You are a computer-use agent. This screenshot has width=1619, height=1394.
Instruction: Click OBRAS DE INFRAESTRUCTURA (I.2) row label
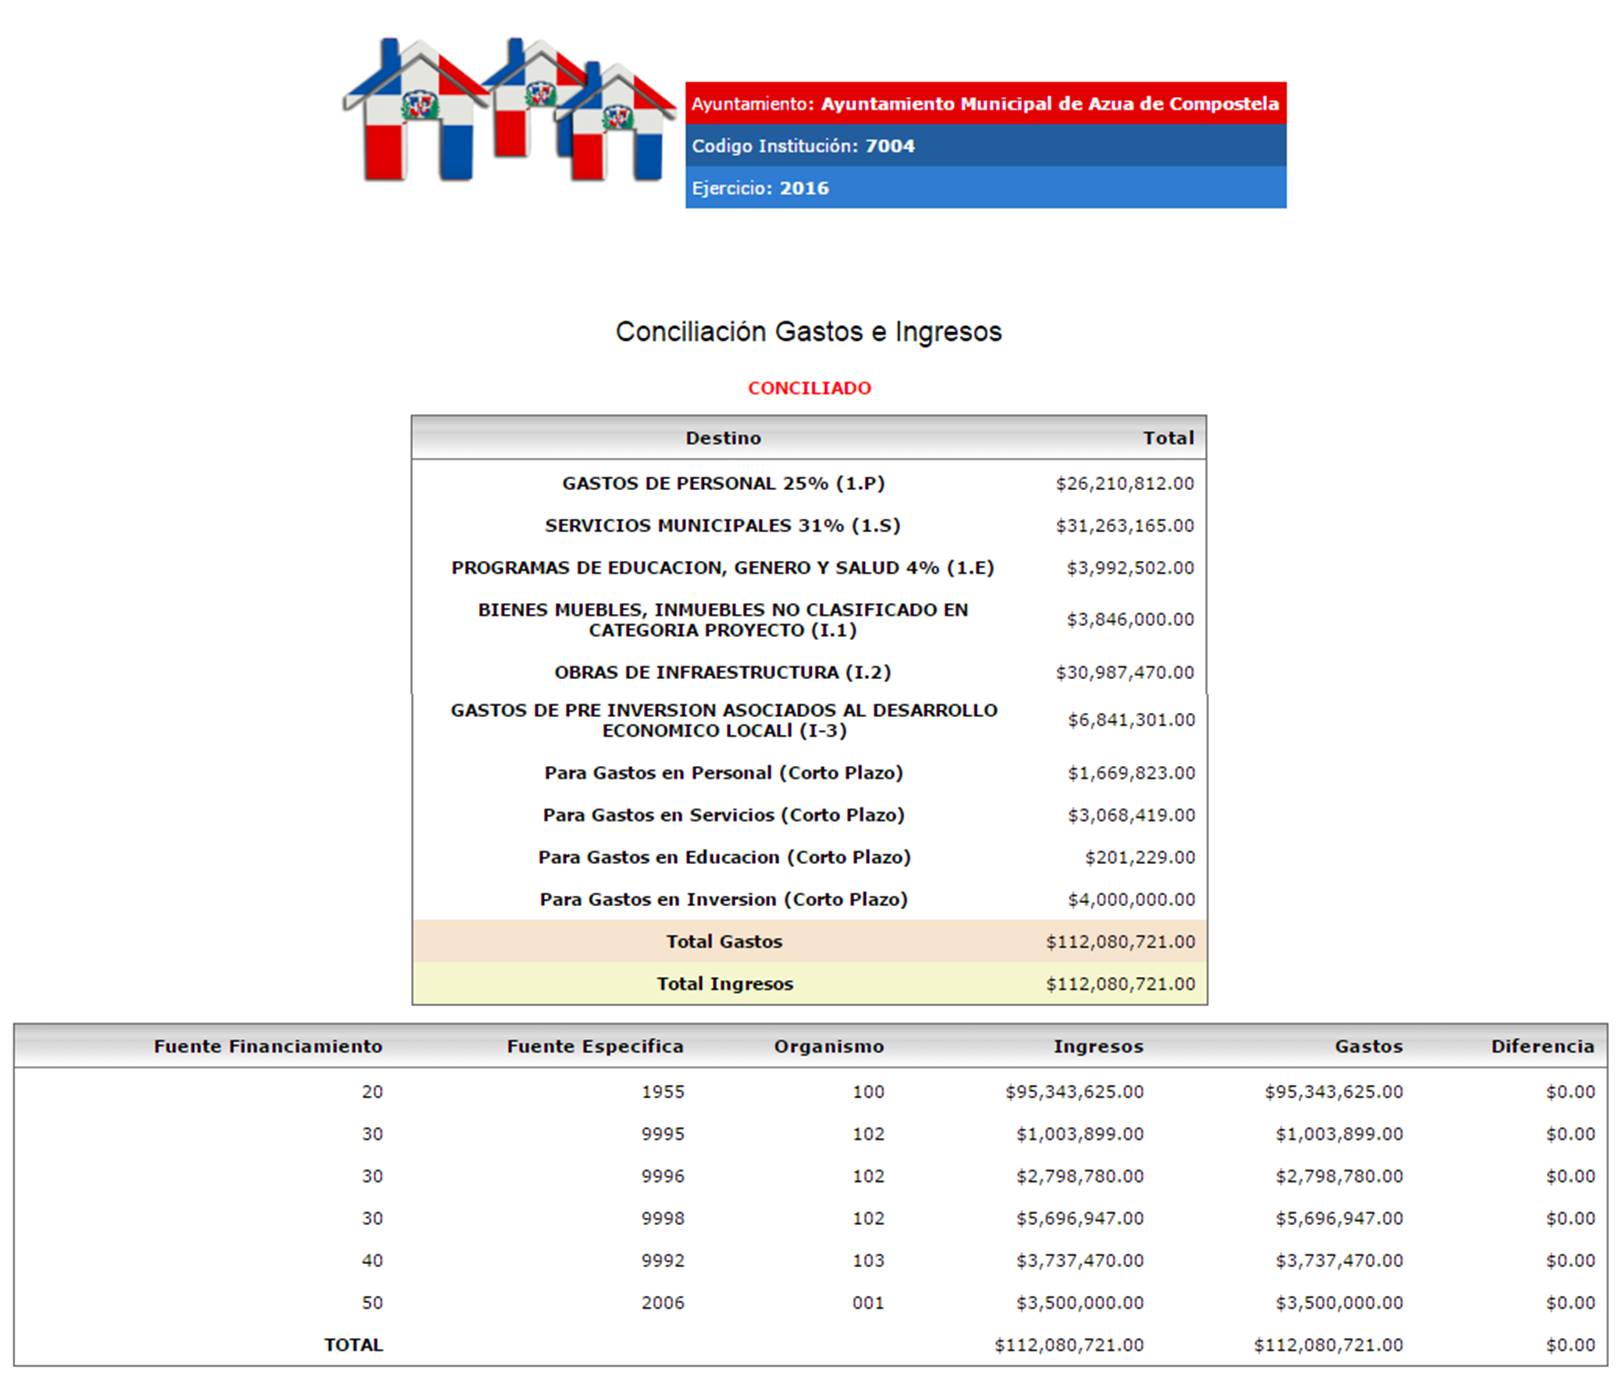tap(722, 673)
